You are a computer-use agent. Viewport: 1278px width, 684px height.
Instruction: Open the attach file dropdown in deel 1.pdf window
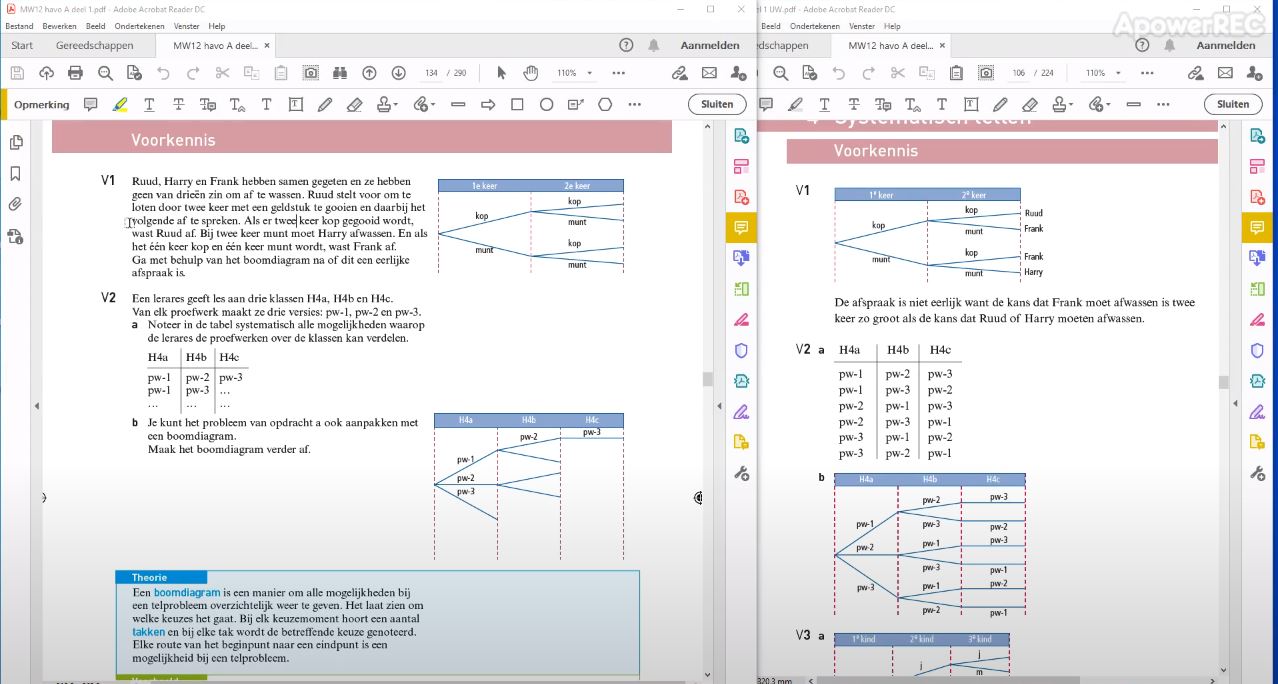(425, 104)
